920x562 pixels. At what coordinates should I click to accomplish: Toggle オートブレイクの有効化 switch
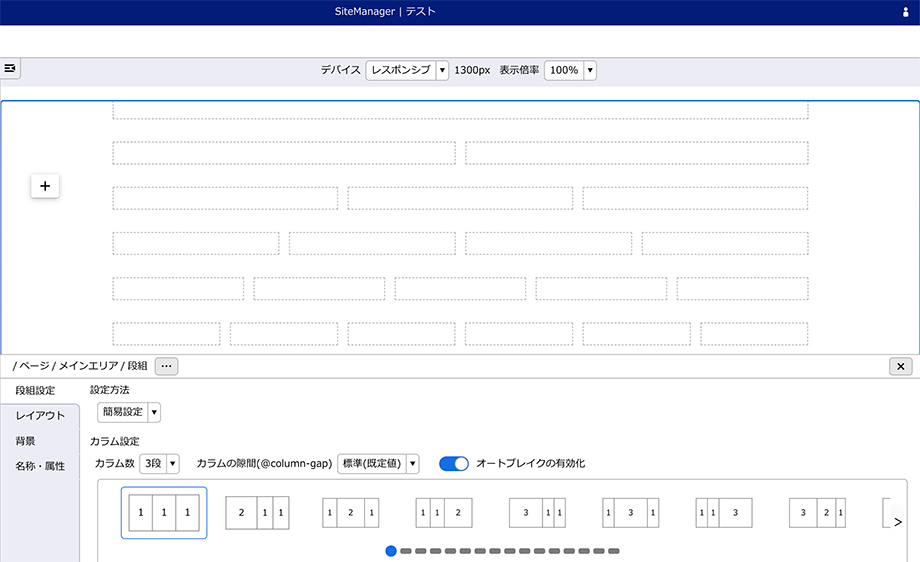pos(454,463)
